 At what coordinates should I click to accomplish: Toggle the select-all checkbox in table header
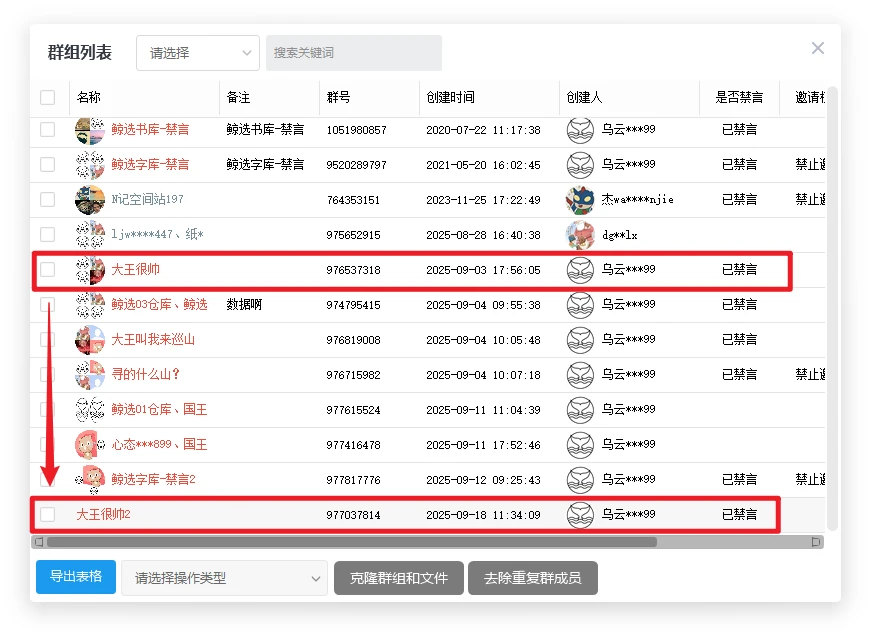48,98
